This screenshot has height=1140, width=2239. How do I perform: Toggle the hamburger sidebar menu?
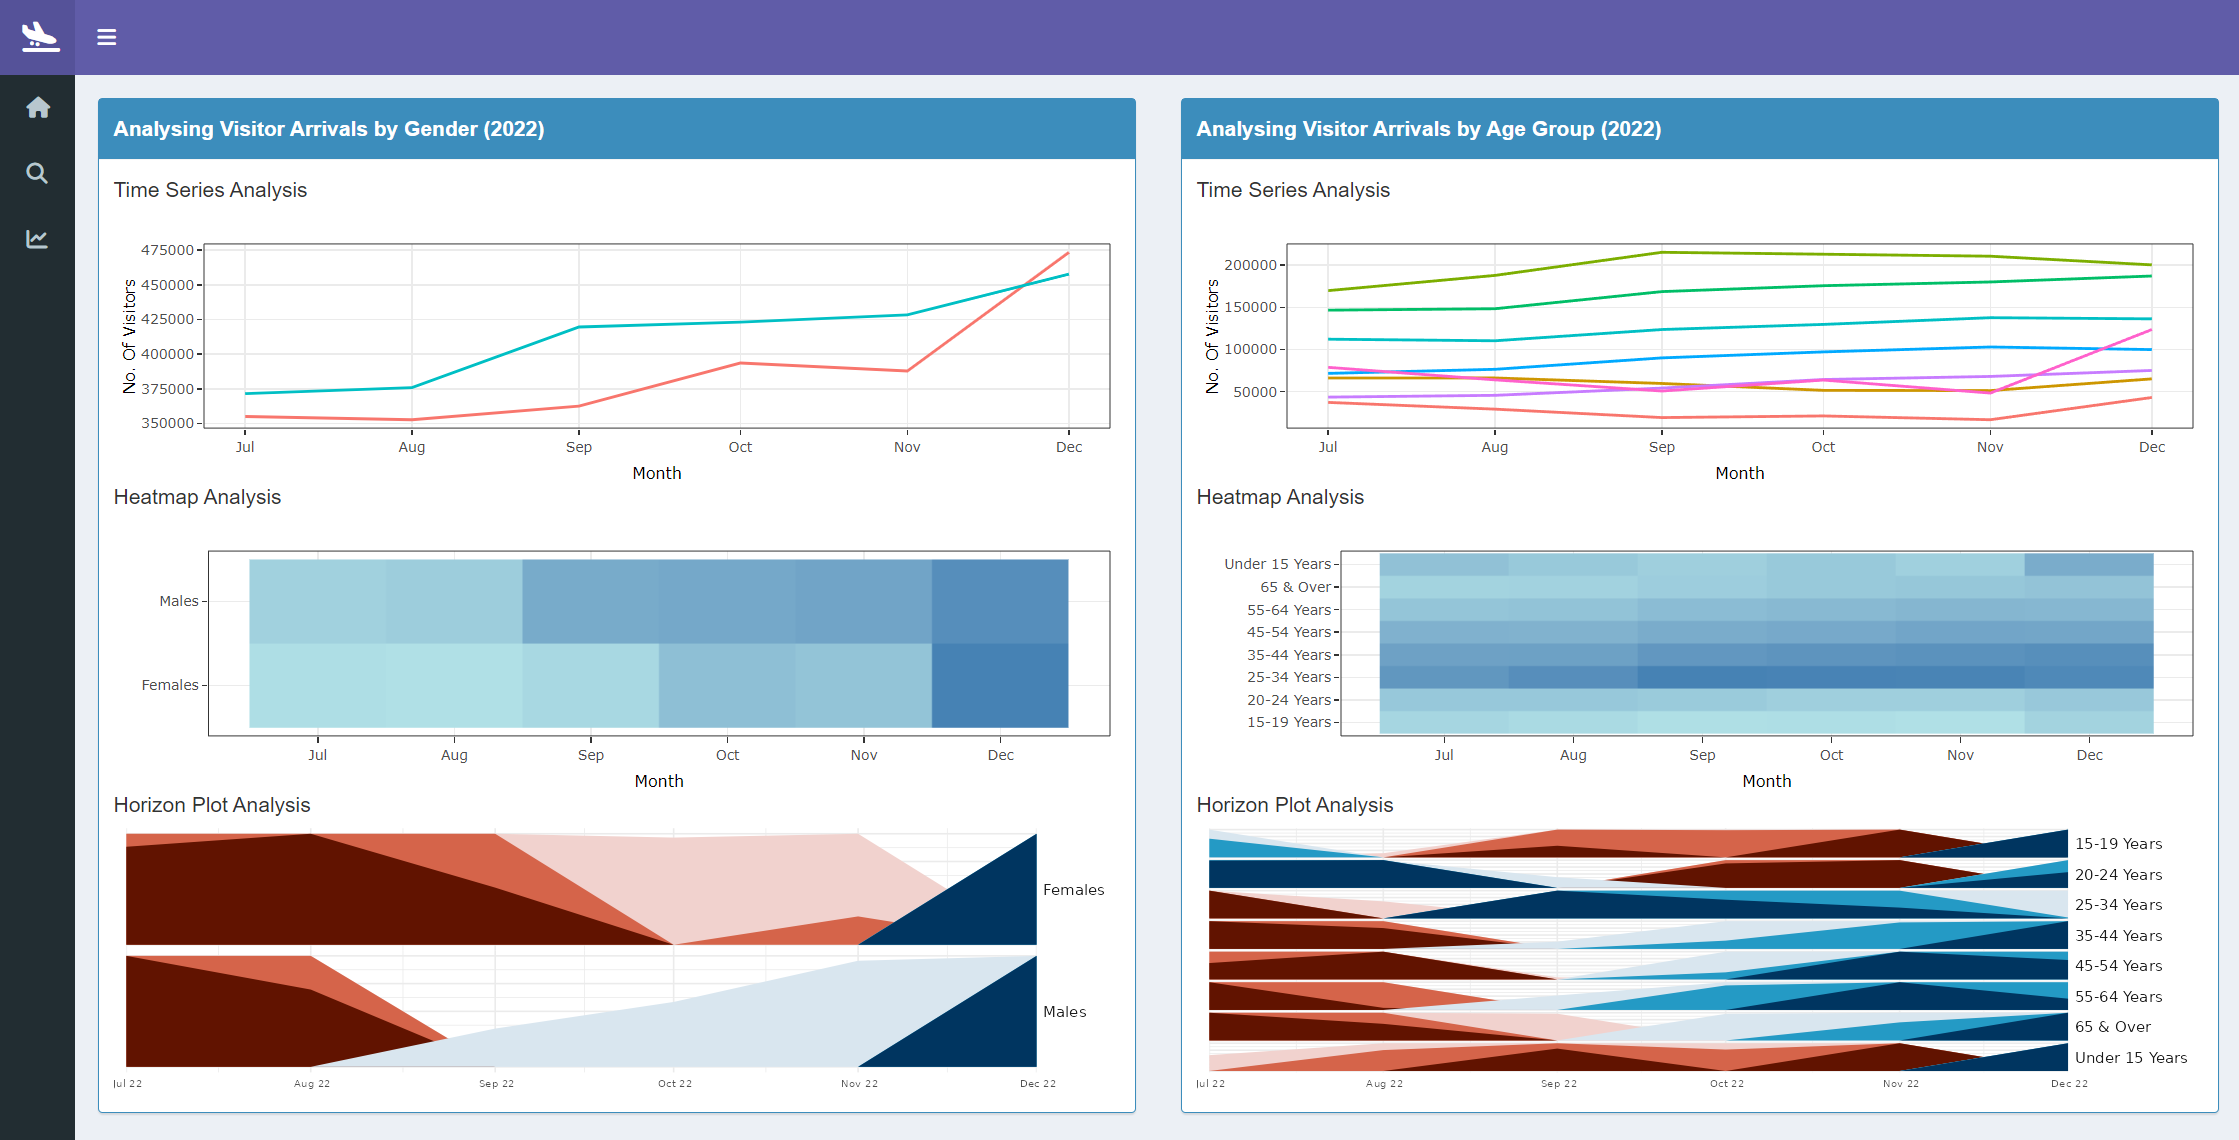pos(107,37)
